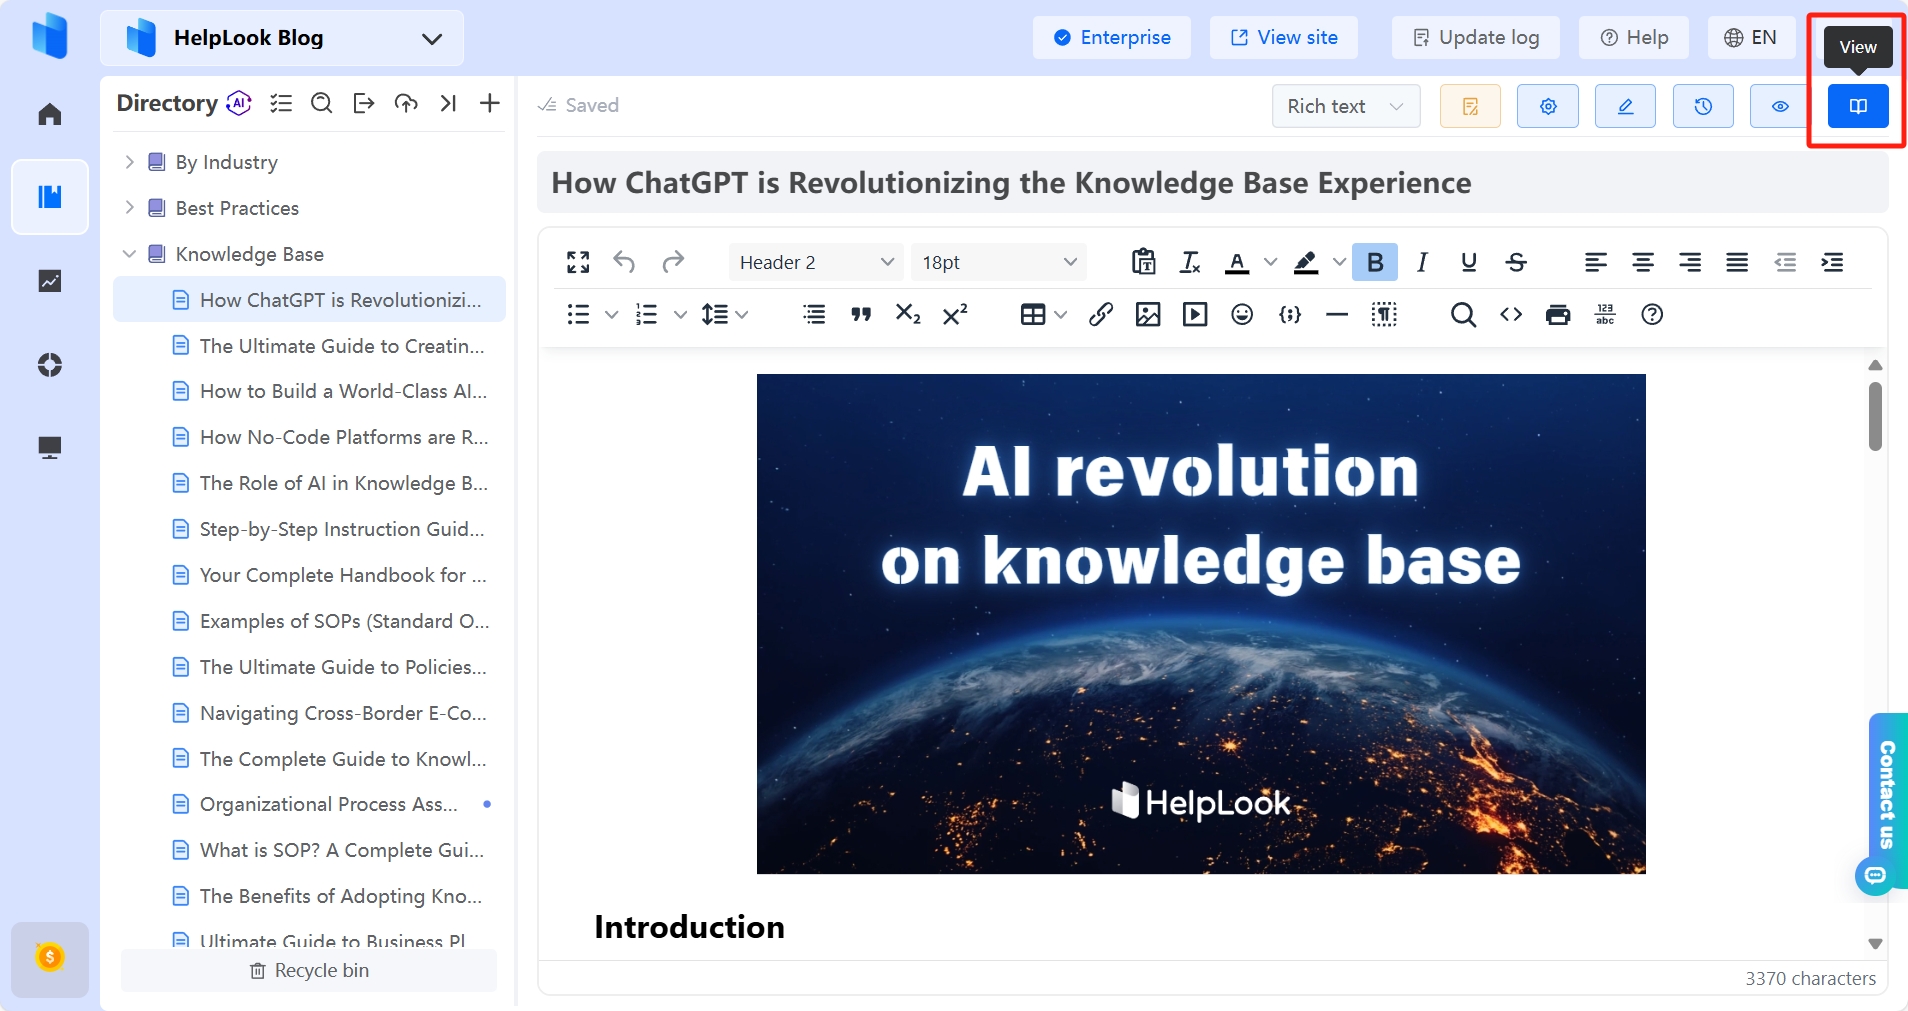
Task: Open find and replace search
Action: [x=1463, y=315]
